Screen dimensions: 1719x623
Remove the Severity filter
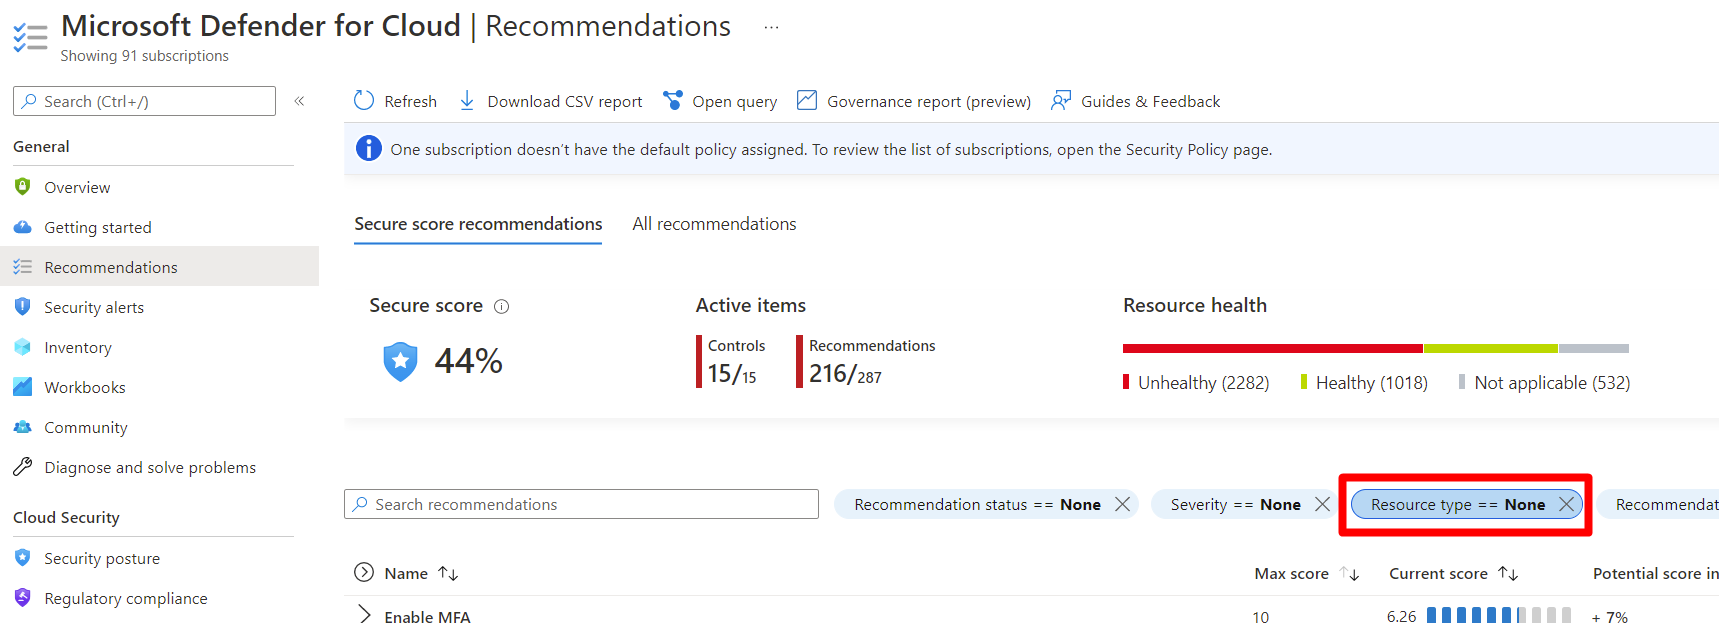1322,505
